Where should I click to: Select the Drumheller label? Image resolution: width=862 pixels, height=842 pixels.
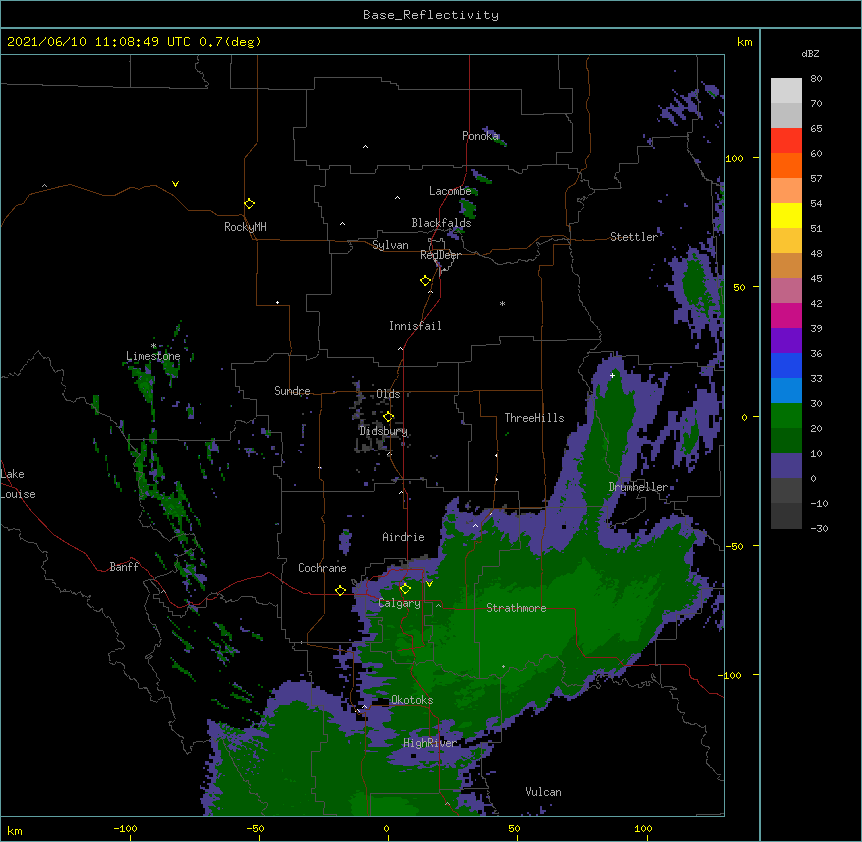pyautogui.click(x=638, y=487)
